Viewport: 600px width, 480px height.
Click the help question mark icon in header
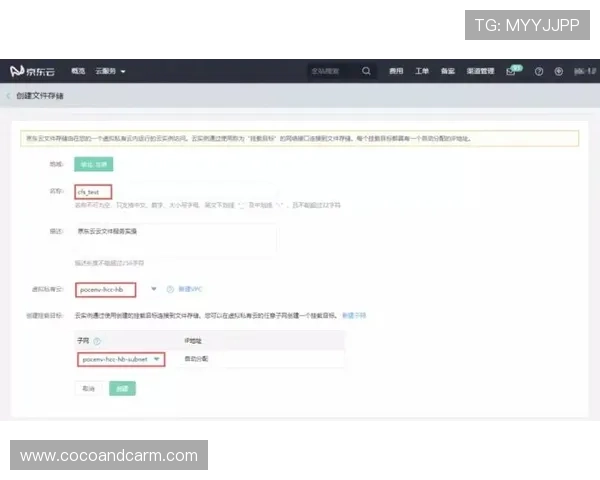539,72
